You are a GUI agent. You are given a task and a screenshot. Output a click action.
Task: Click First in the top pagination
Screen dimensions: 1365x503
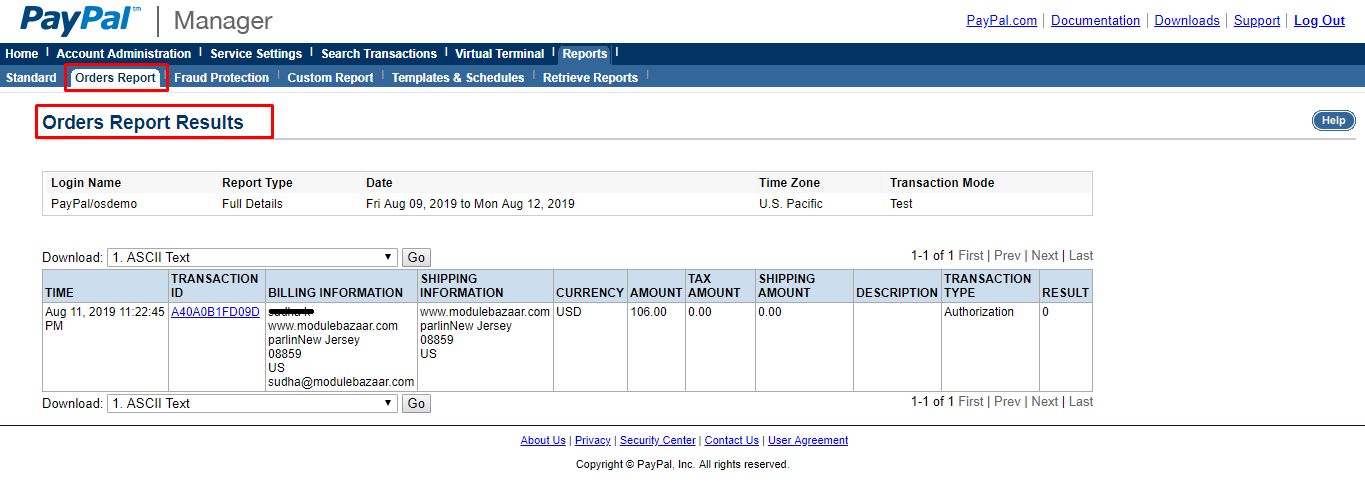pos(971,256)
